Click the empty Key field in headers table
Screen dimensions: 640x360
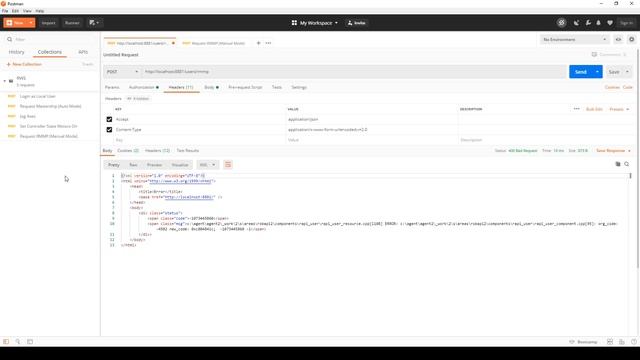point(199,140)
